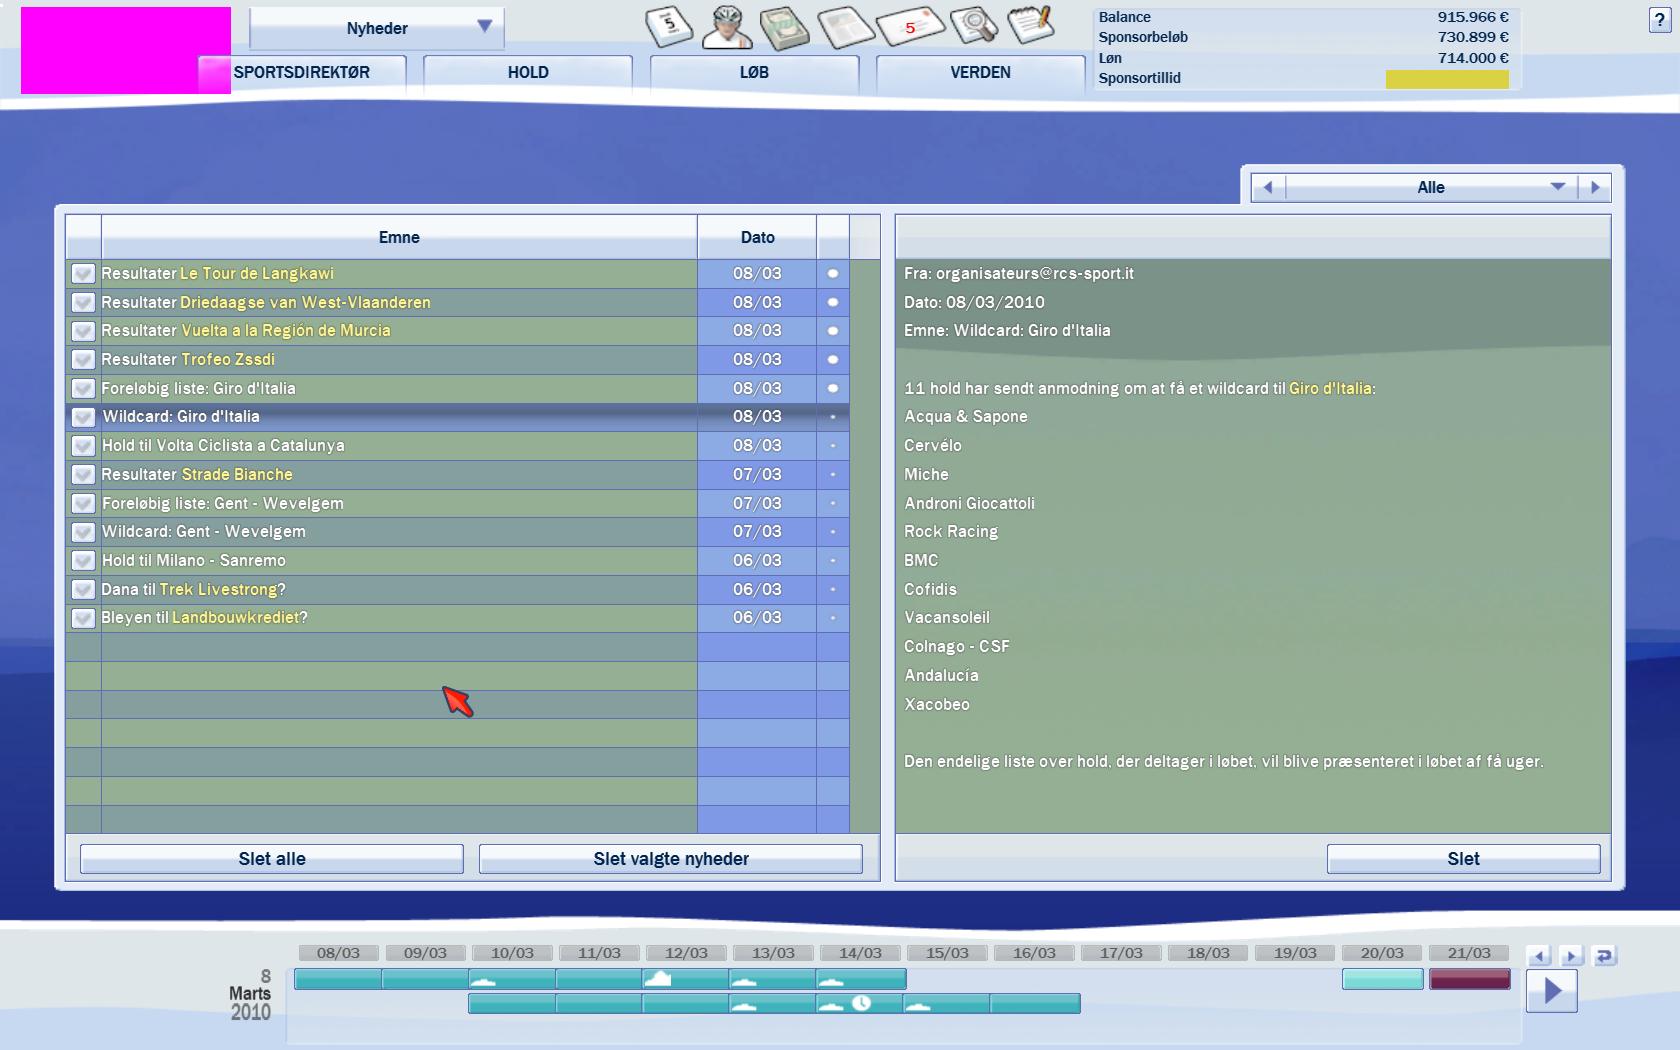Click the timeline reset return-arrow icon

point(1604,956)
